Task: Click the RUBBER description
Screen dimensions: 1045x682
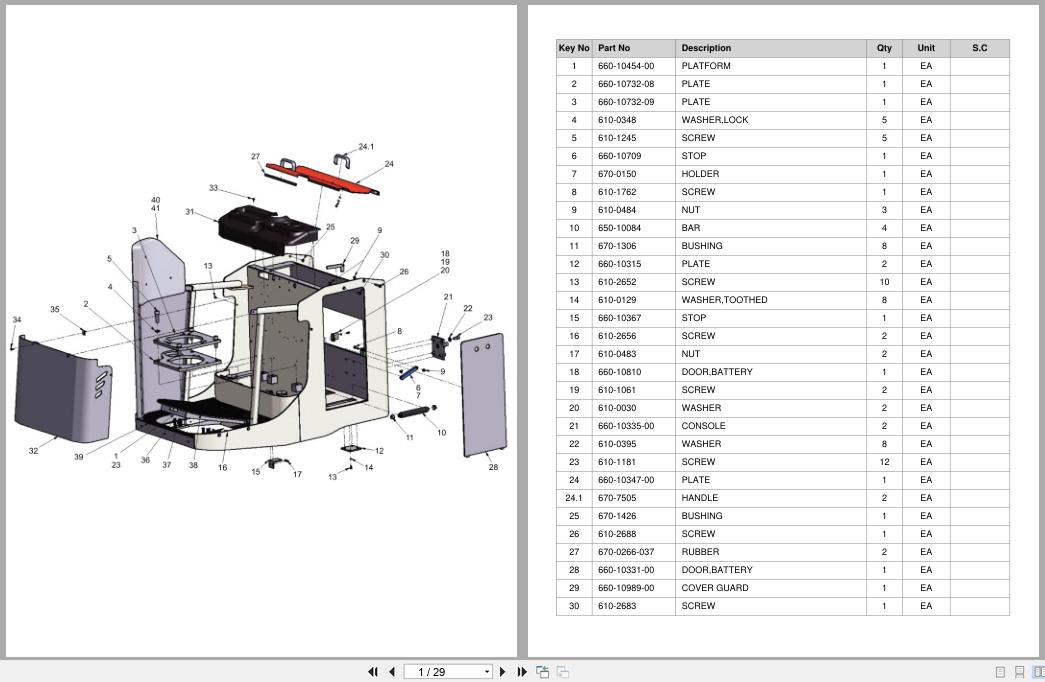Action: (x=700, y=552)
